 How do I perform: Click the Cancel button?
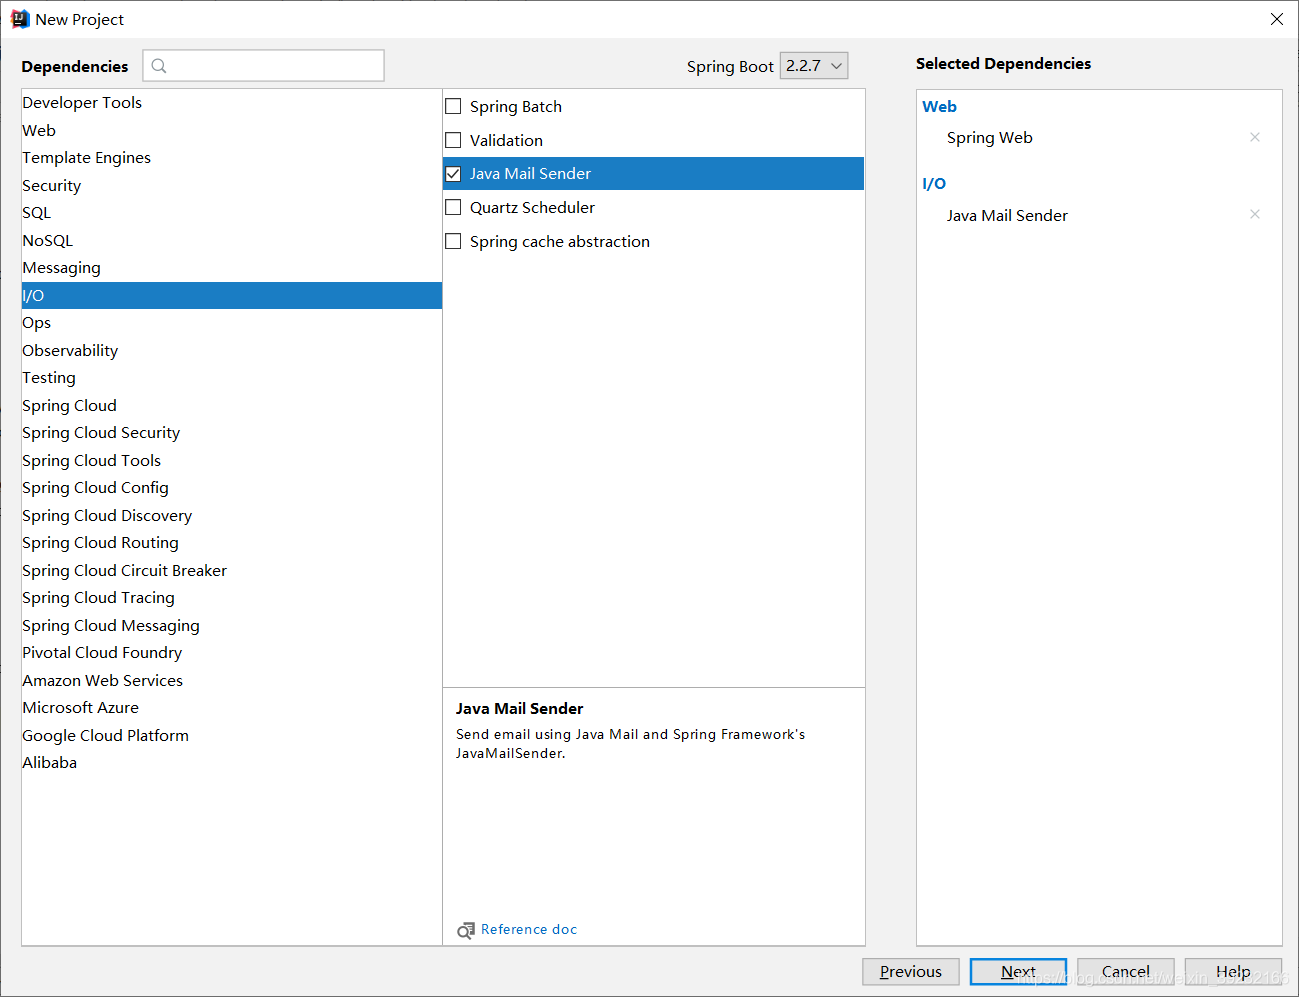point(1126,972)
